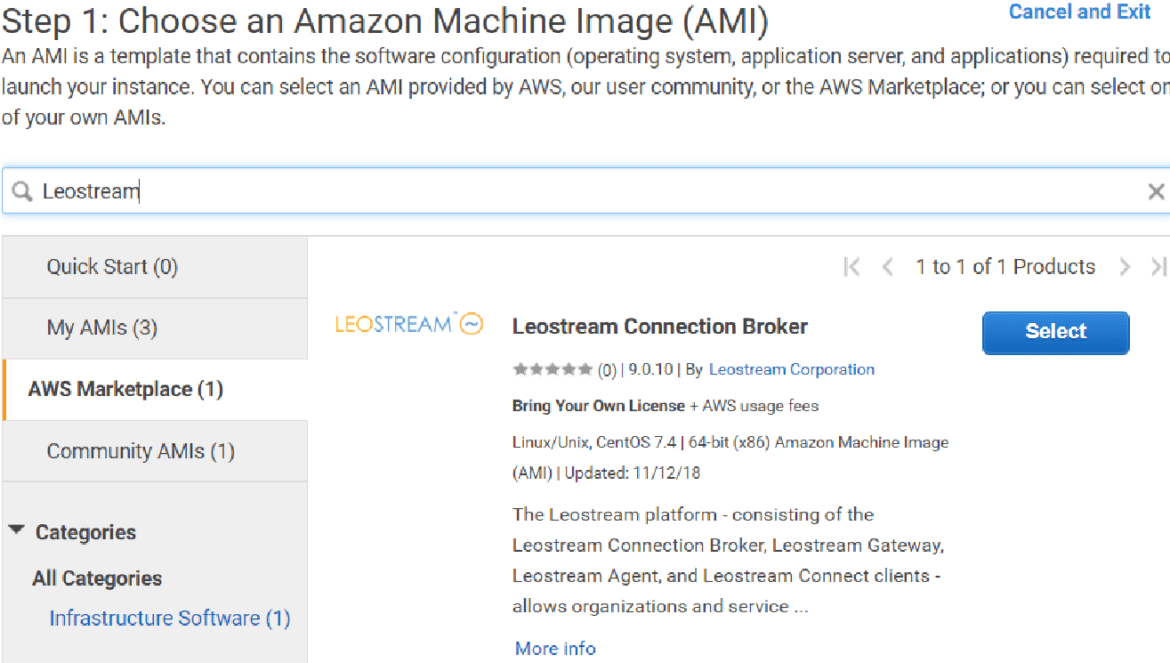Jump to last page of products
This screenshot has height=663, width=1170.
click(1159, 267)
